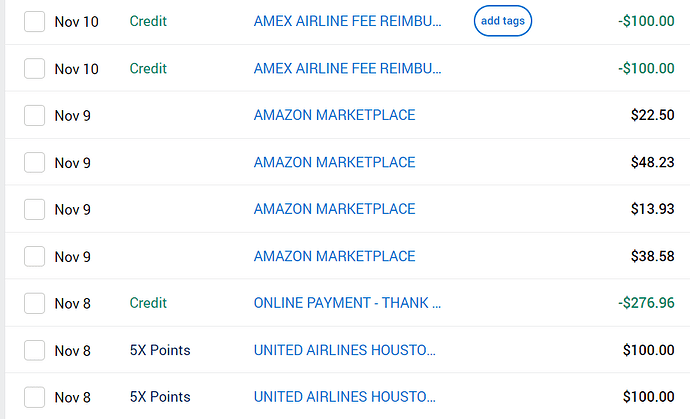Image resolution: width=690 pixels, height=419 pixels.
Task: Click the -$276.96 payment amount
Action: click(x=646, y=303)
